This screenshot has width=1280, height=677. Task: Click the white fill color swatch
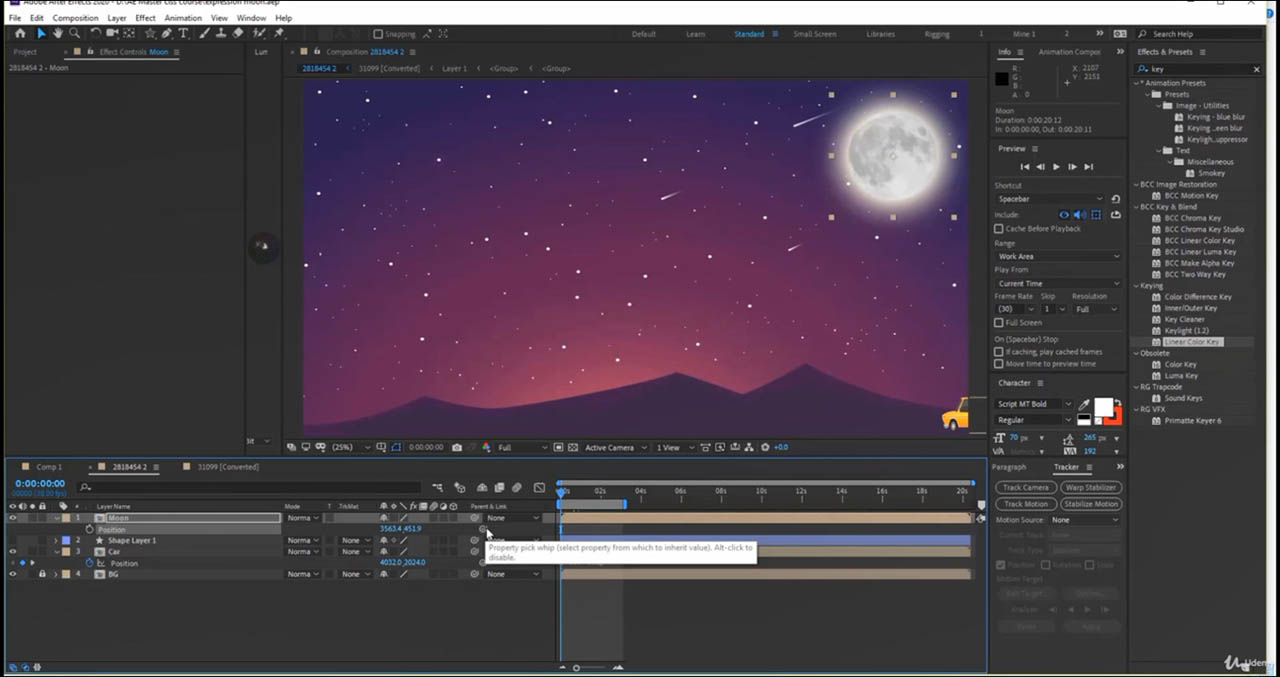[x=1103, y=407]
